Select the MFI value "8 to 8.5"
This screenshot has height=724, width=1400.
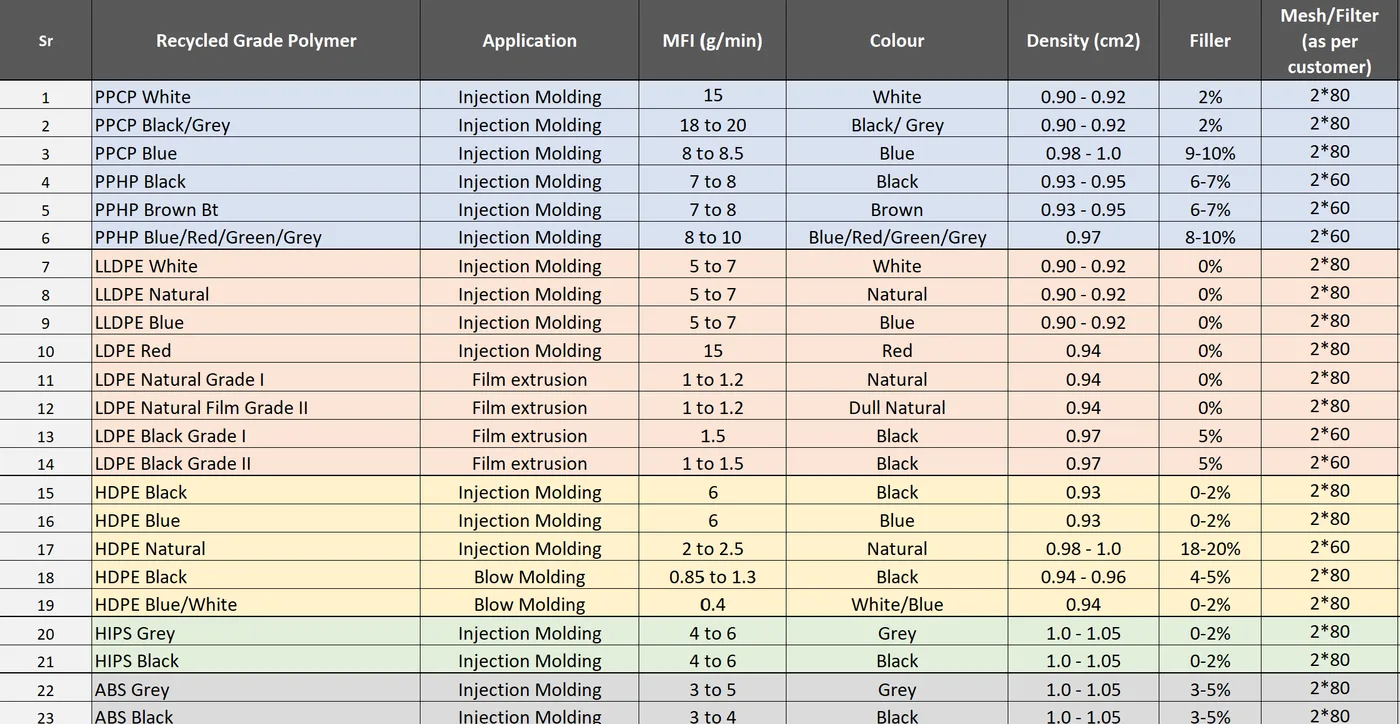(712, 153)
